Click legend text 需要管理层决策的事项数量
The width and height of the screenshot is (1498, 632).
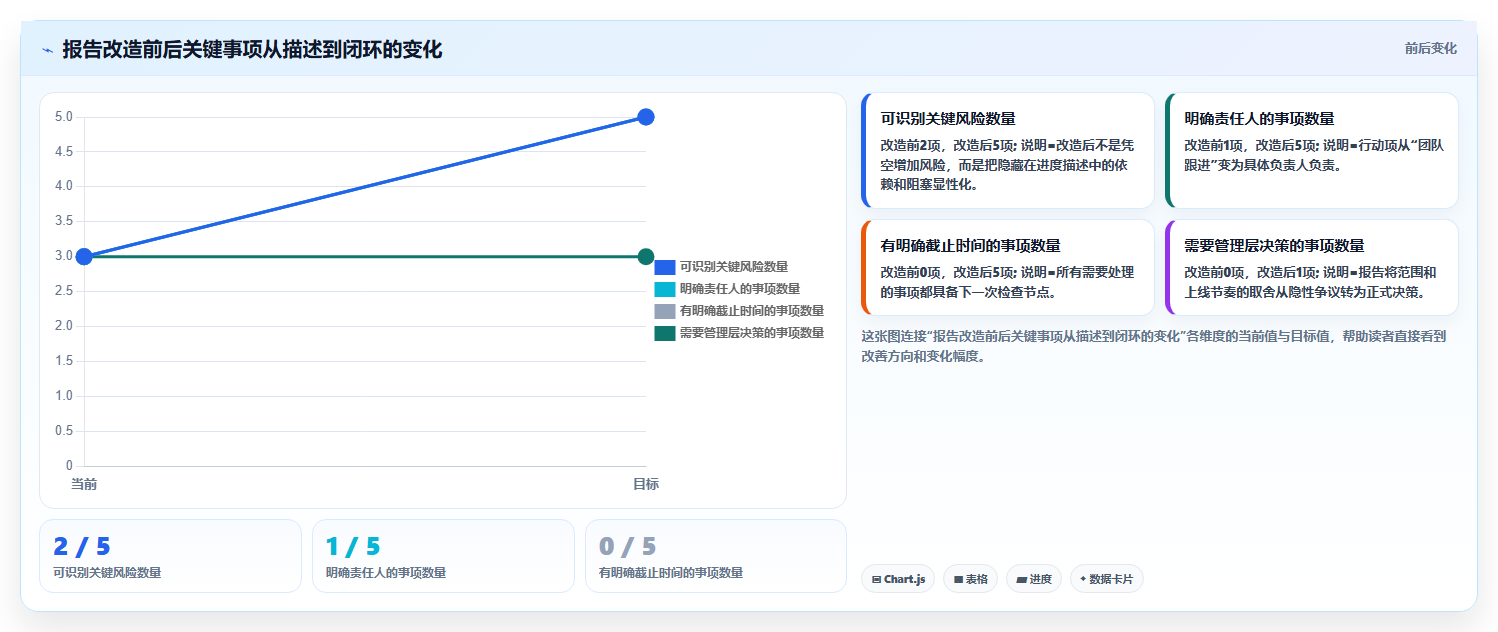point(752,333)
